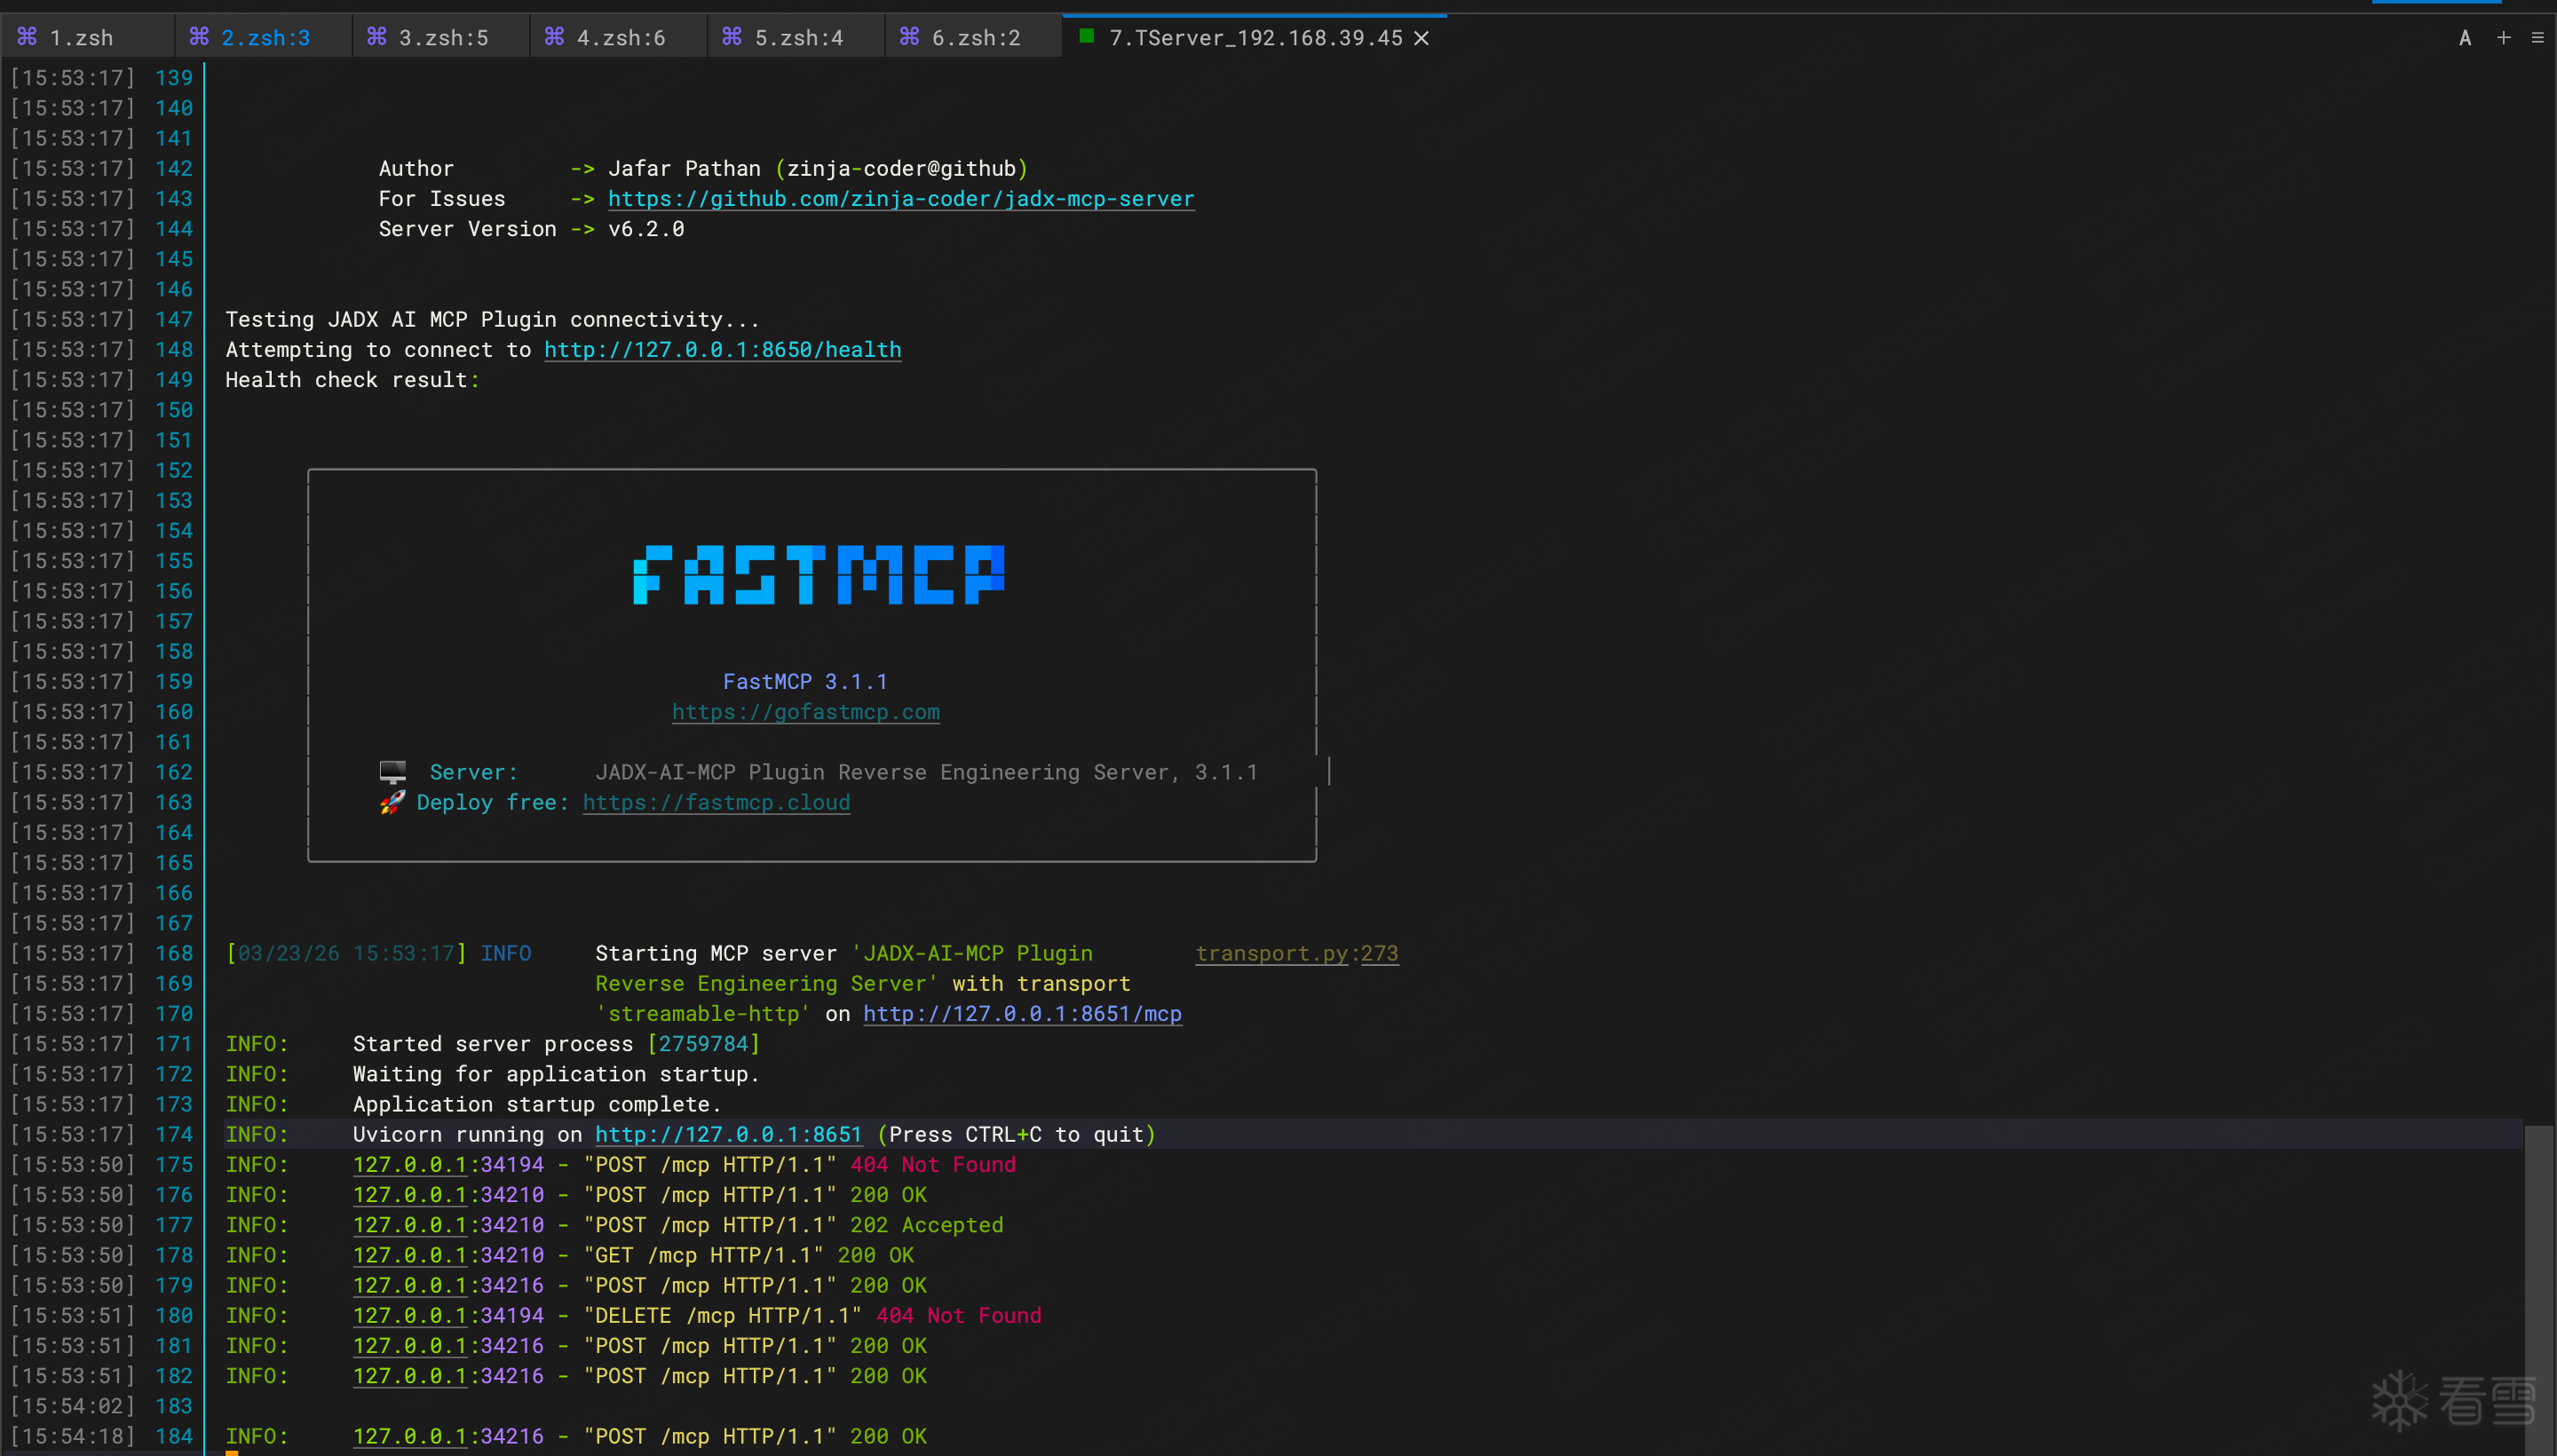
Task: Click the Uvicorn http://127.0.0.1:8651 URL
Action: point(728,1135)
